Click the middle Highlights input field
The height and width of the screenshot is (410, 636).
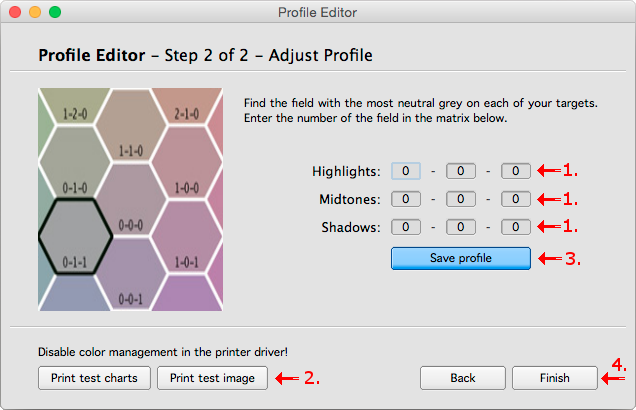pos(460,171)
